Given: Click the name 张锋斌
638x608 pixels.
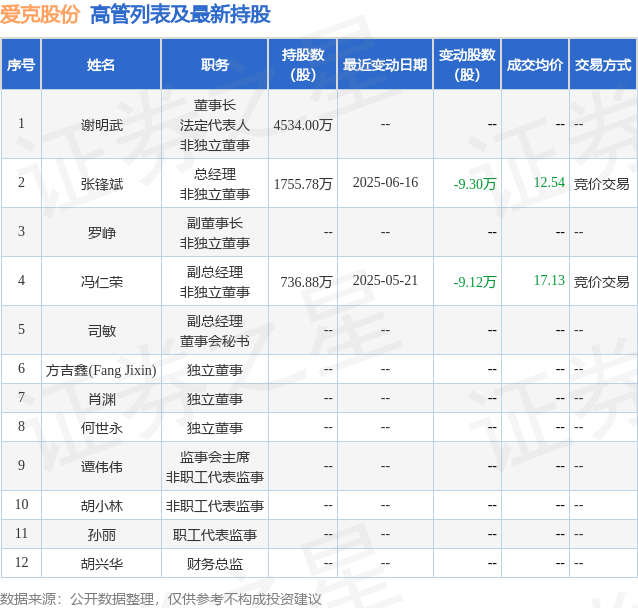Looking at the screenshot, I should tap(102, 184).
